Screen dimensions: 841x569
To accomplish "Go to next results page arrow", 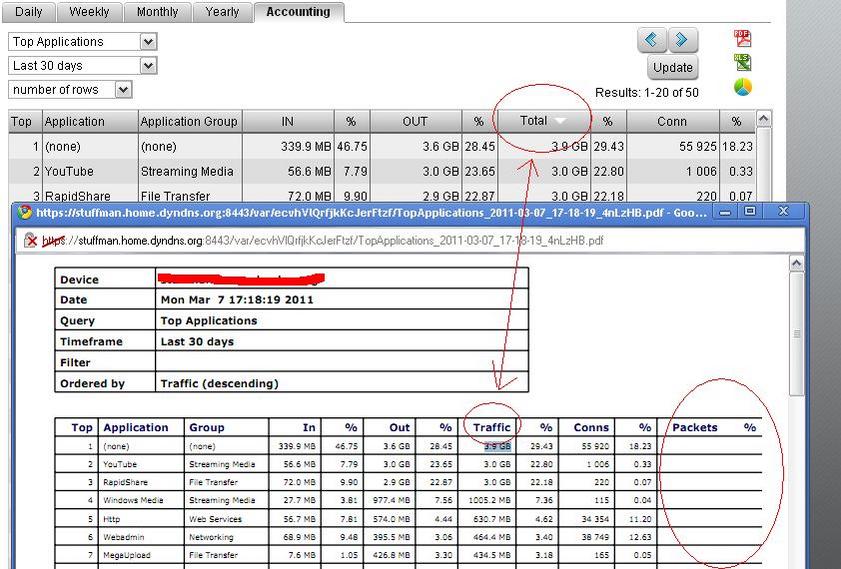I will point(681,40).
